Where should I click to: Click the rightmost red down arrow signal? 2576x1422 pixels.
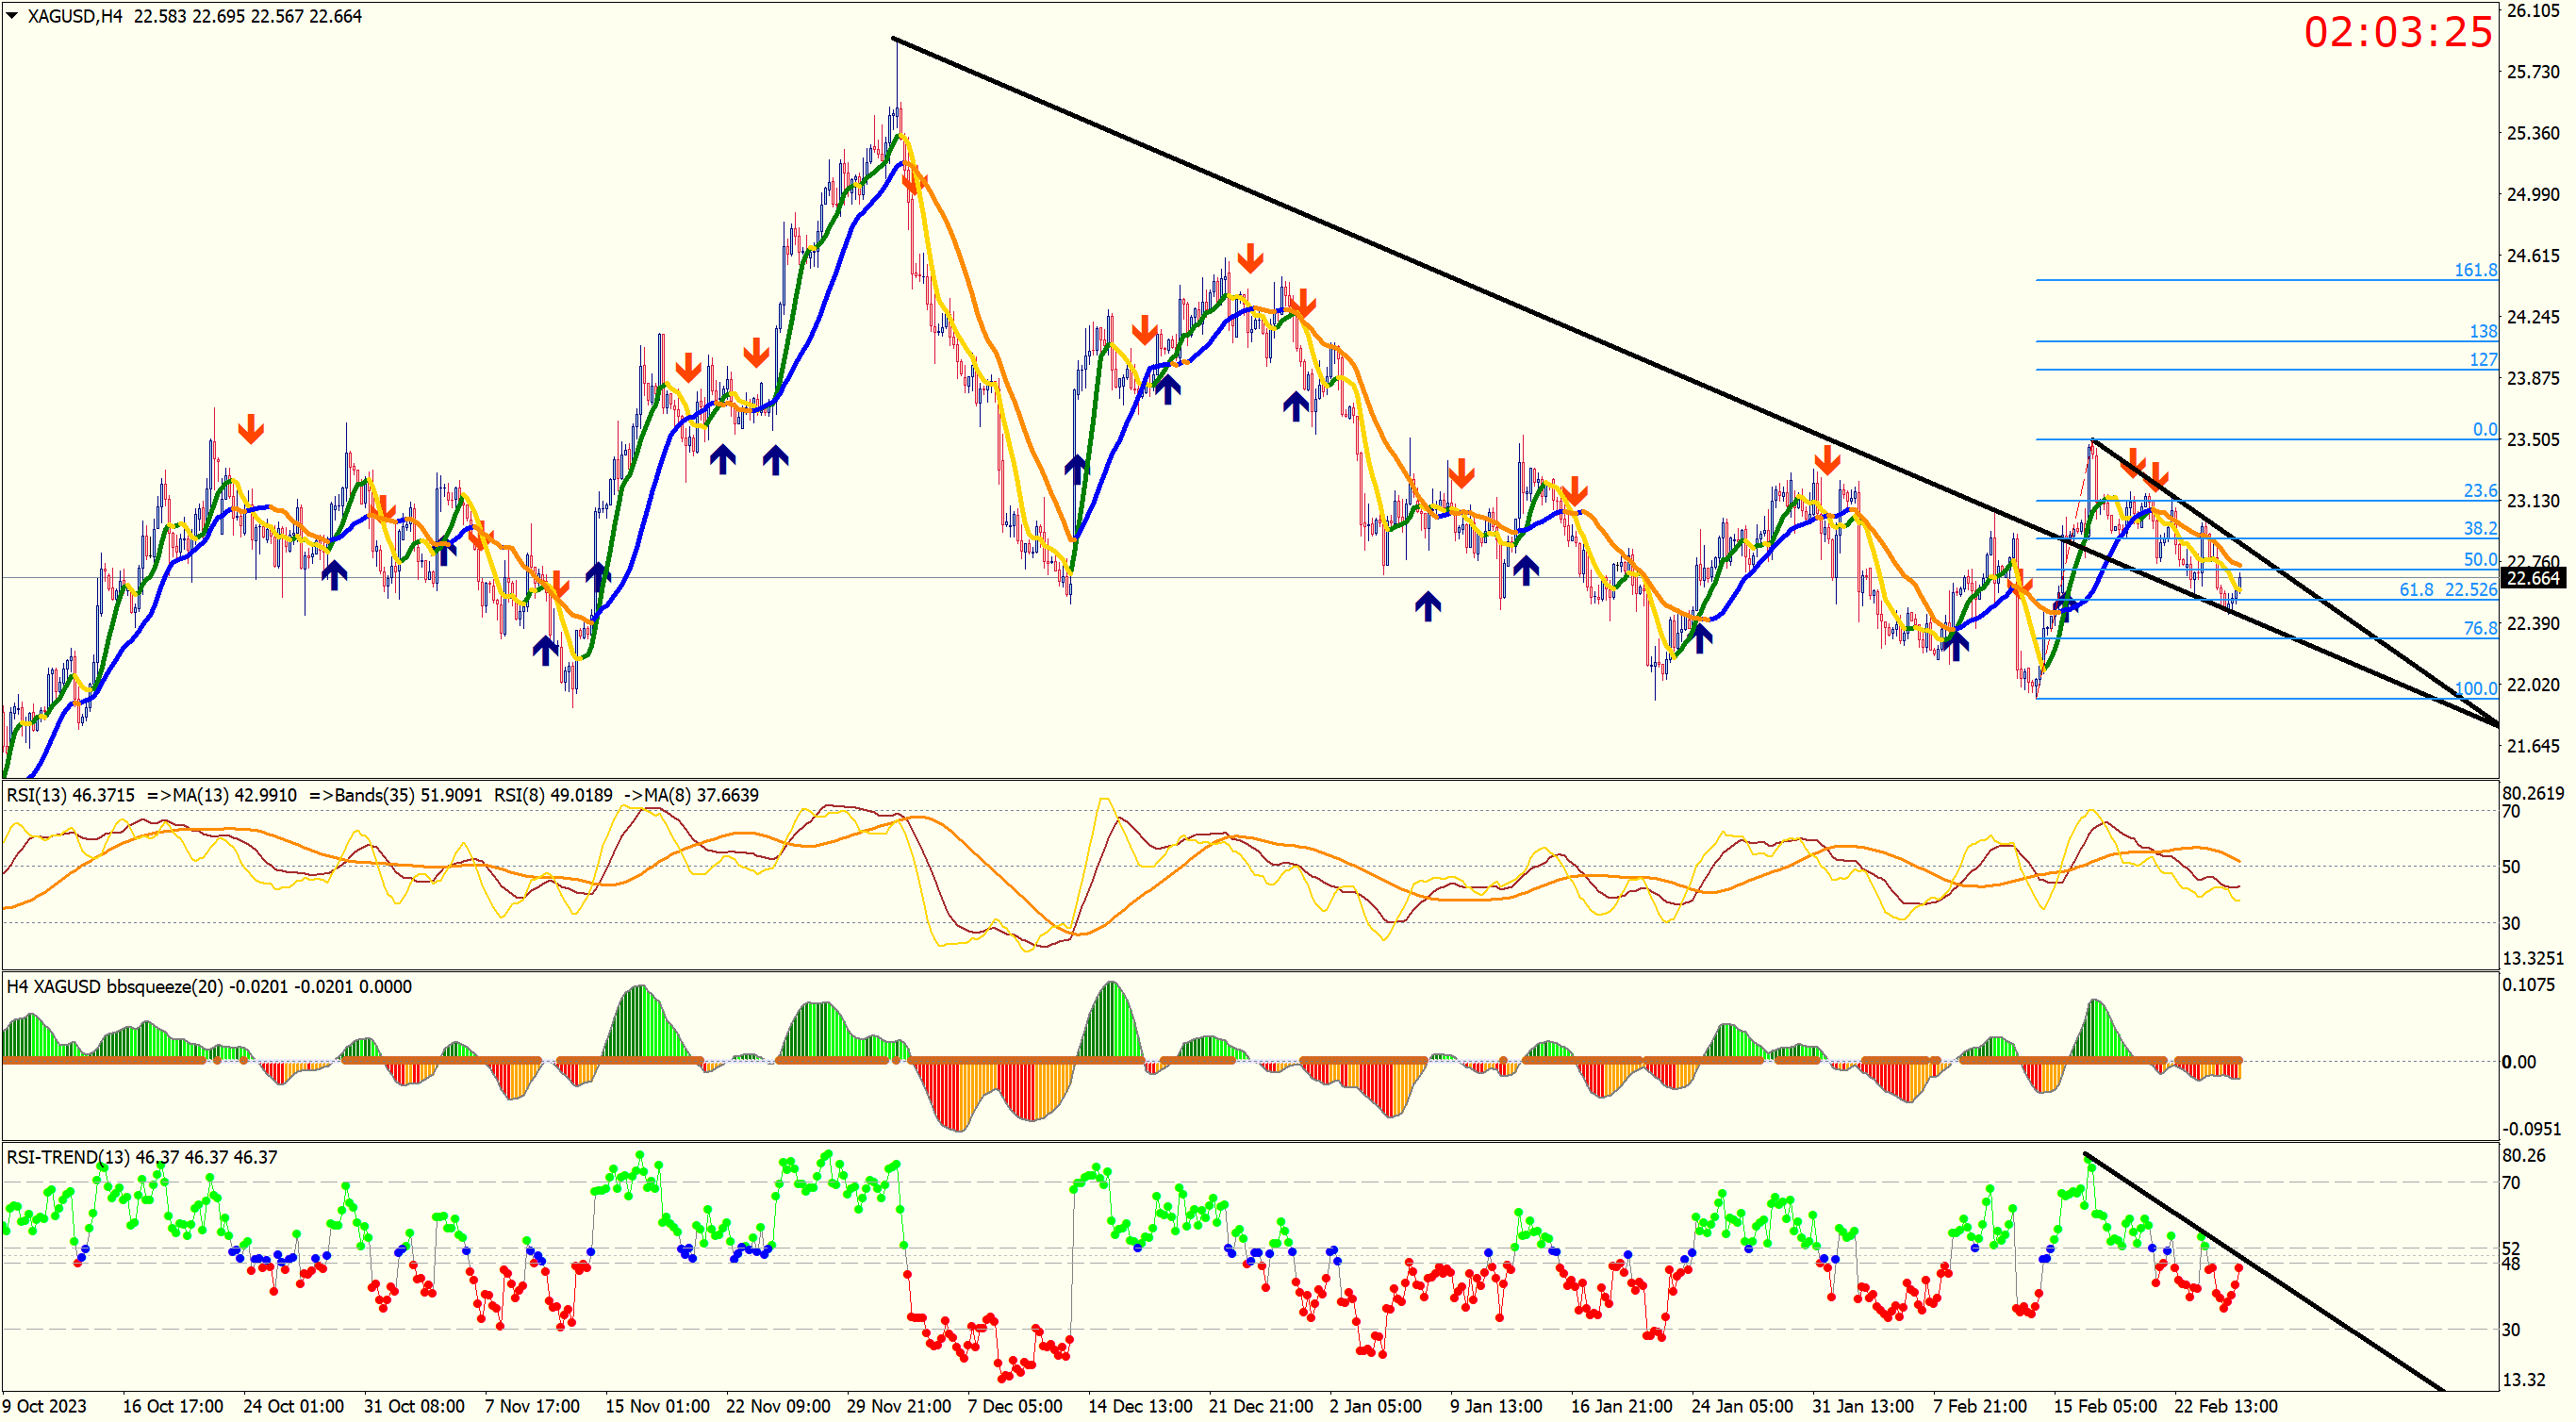(2158, 476)
